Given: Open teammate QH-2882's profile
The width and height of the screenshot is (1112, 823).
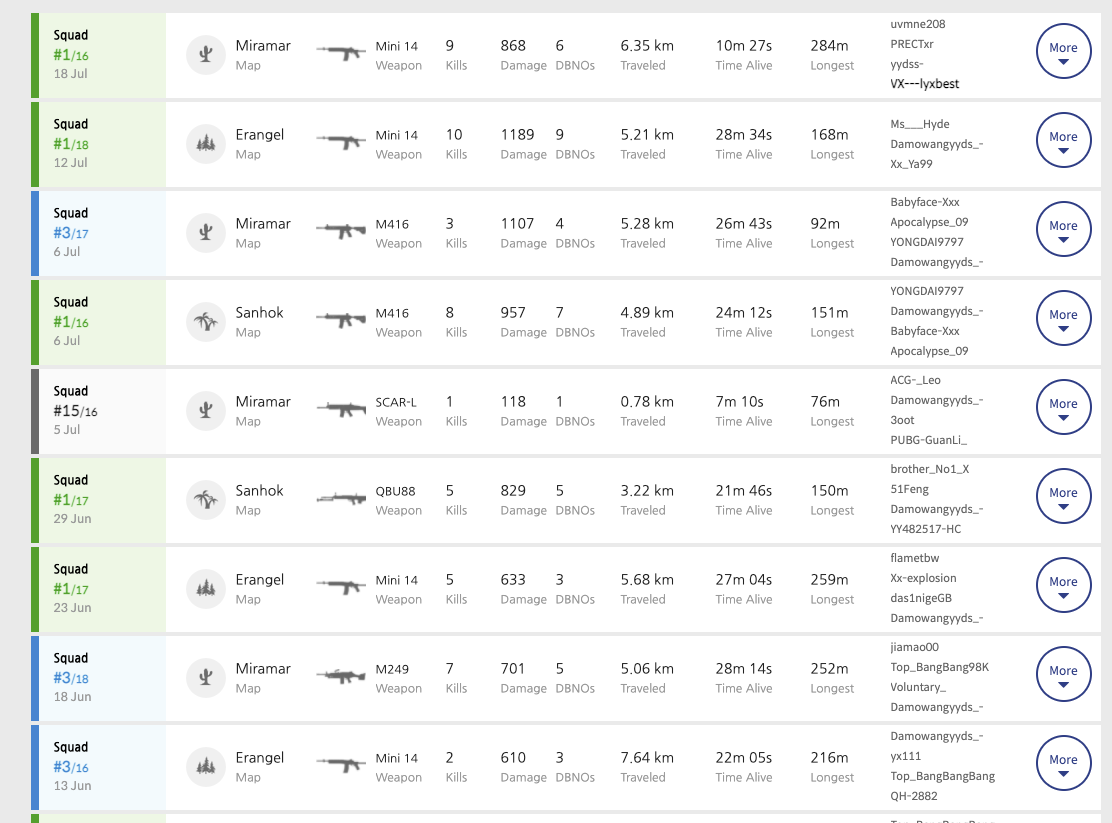Looking at the screenshot, I should (914, 796).
